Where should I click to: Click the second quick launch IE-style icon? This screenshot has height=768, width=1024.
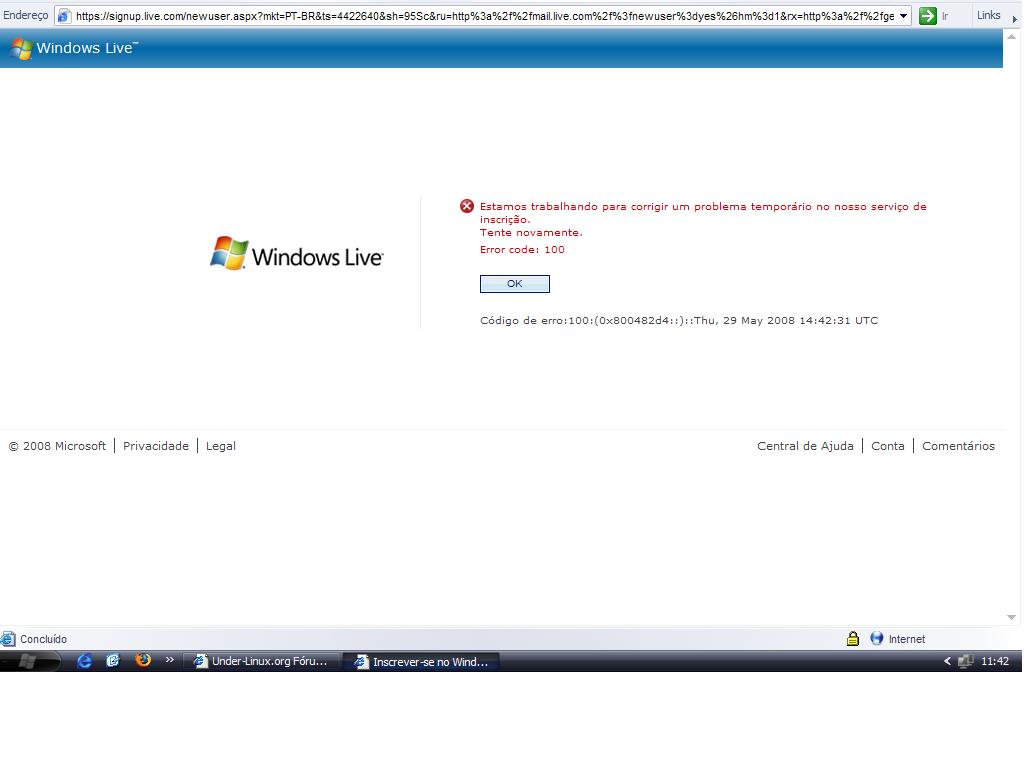pyautogui.click(x=113, y=661)
